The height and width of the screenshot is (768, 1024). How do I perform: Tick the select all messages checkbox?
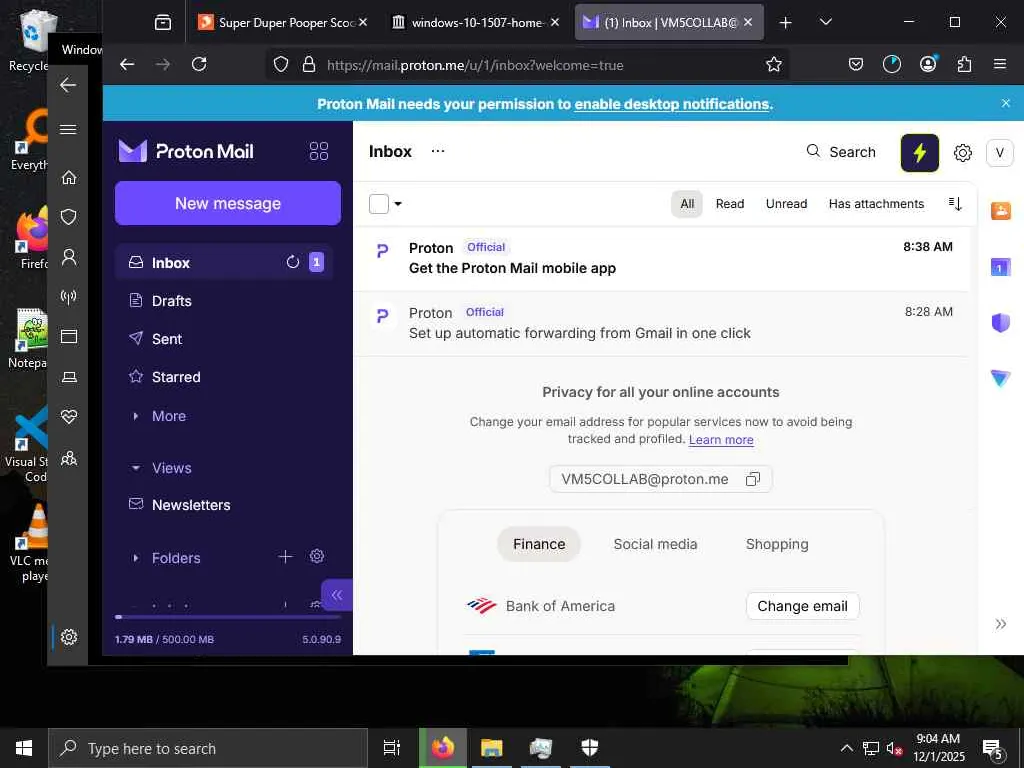pyautogui.click(x=379, y=204)
